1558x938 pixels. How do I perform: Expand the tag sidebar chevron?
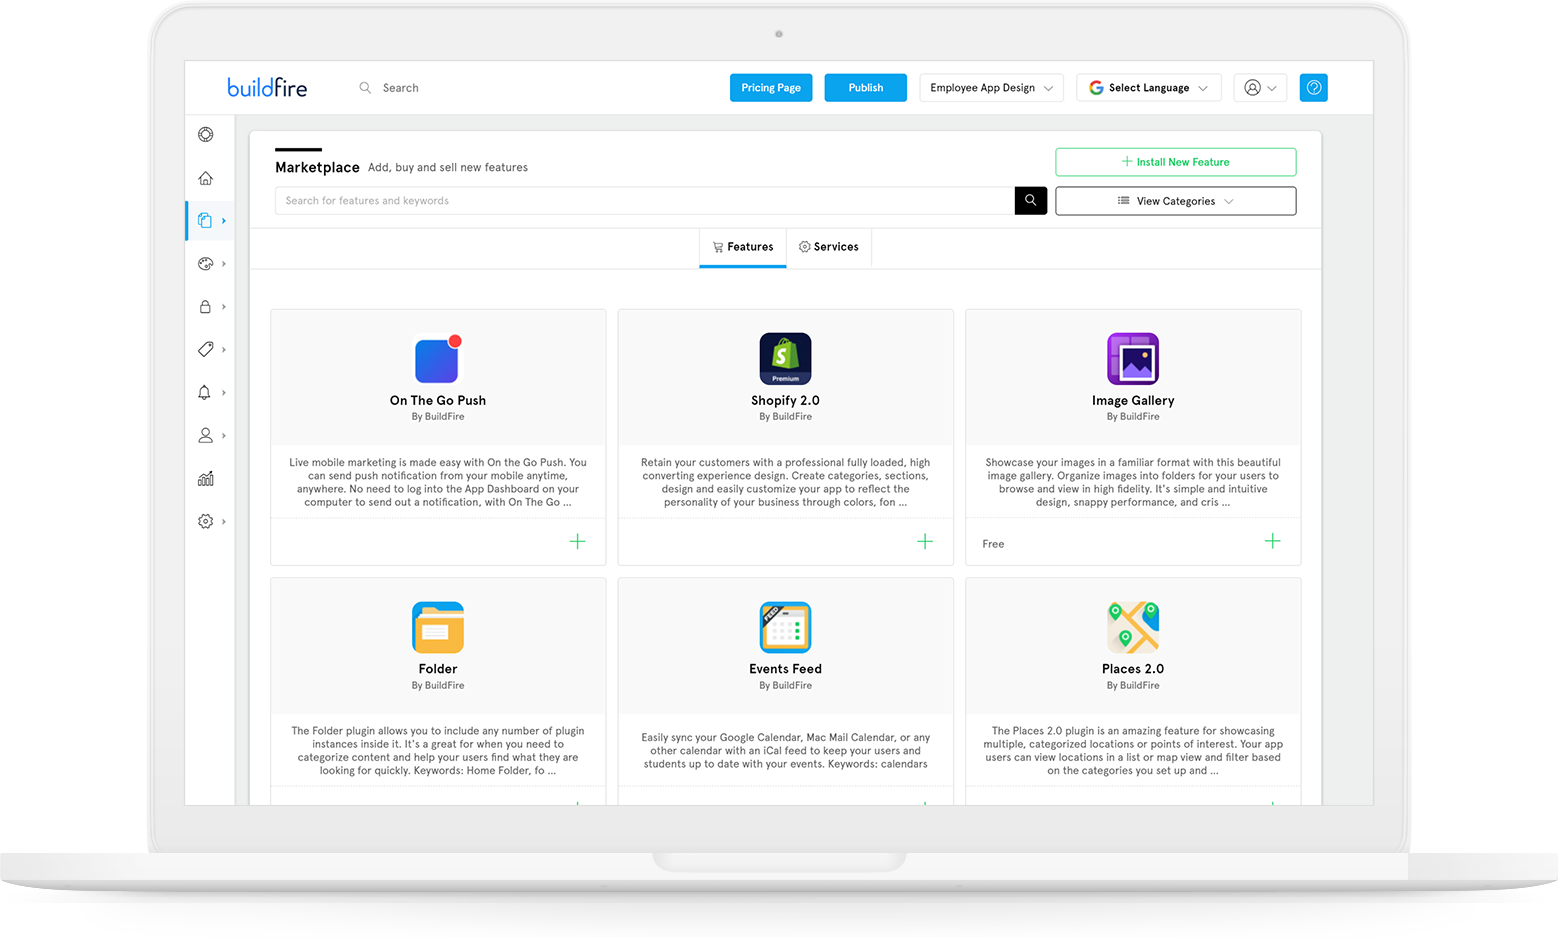coord(224,349)
